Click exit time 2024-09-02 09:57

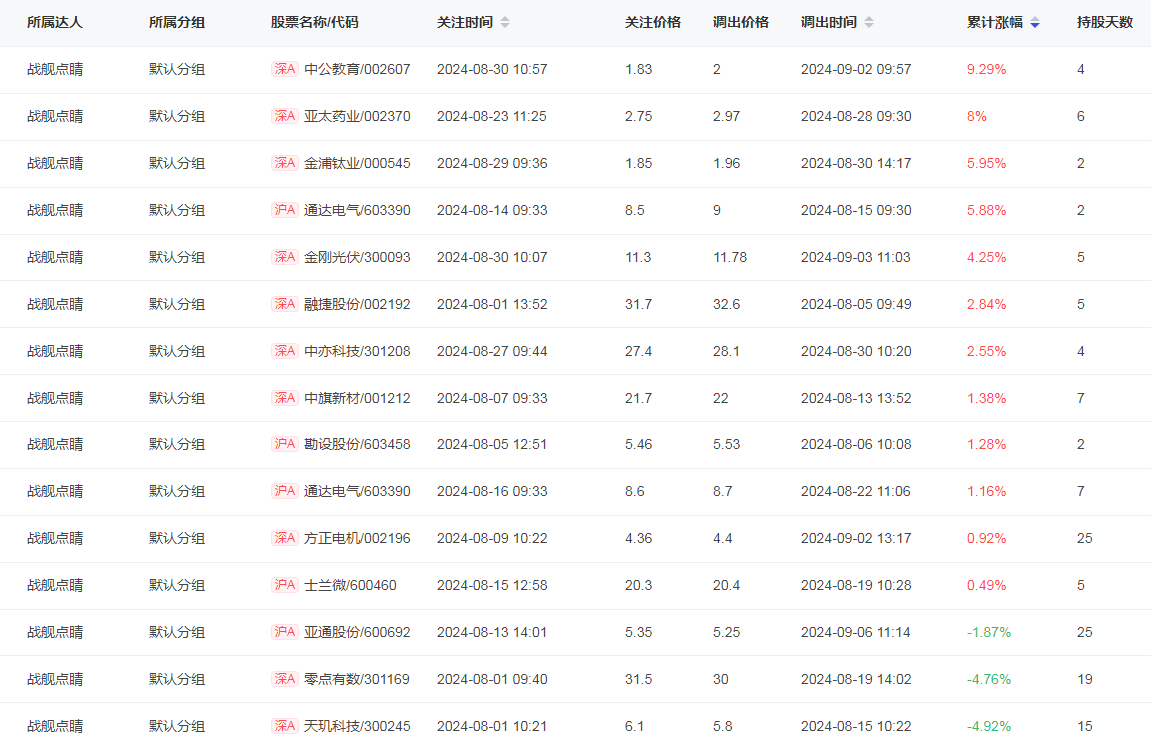[856, 69]
